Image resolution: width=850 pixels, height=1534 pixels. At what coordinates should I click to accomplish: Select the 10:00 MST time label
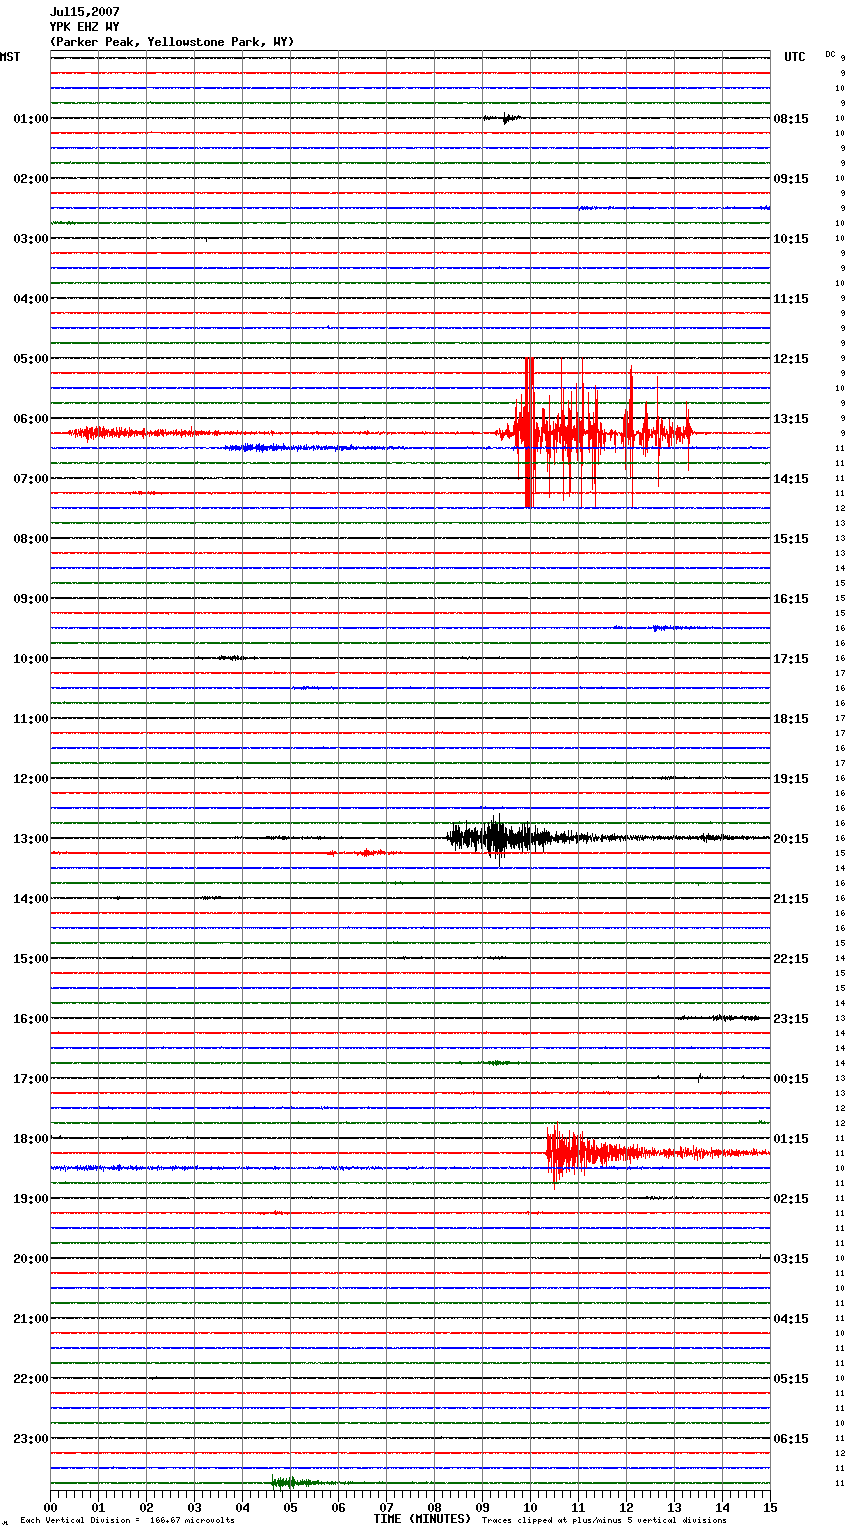[31, 659]
